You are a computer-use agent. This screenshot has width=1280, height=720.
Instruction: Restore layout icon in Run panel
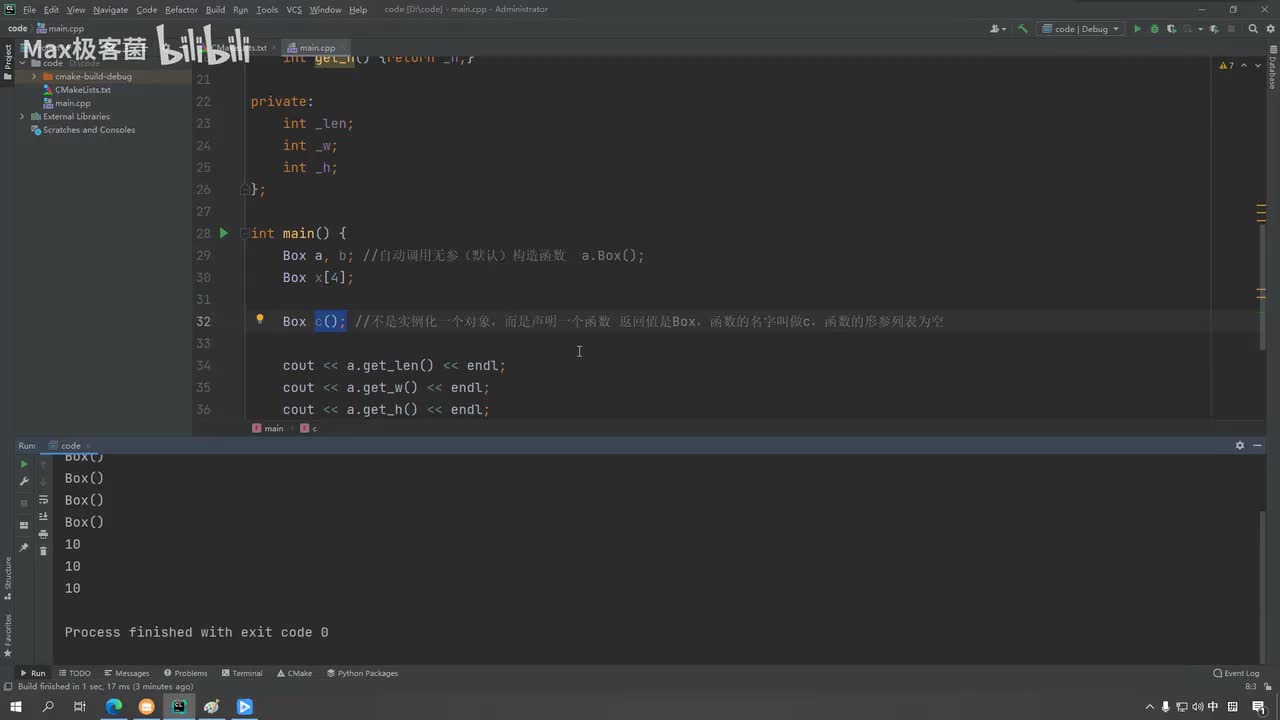25,525
